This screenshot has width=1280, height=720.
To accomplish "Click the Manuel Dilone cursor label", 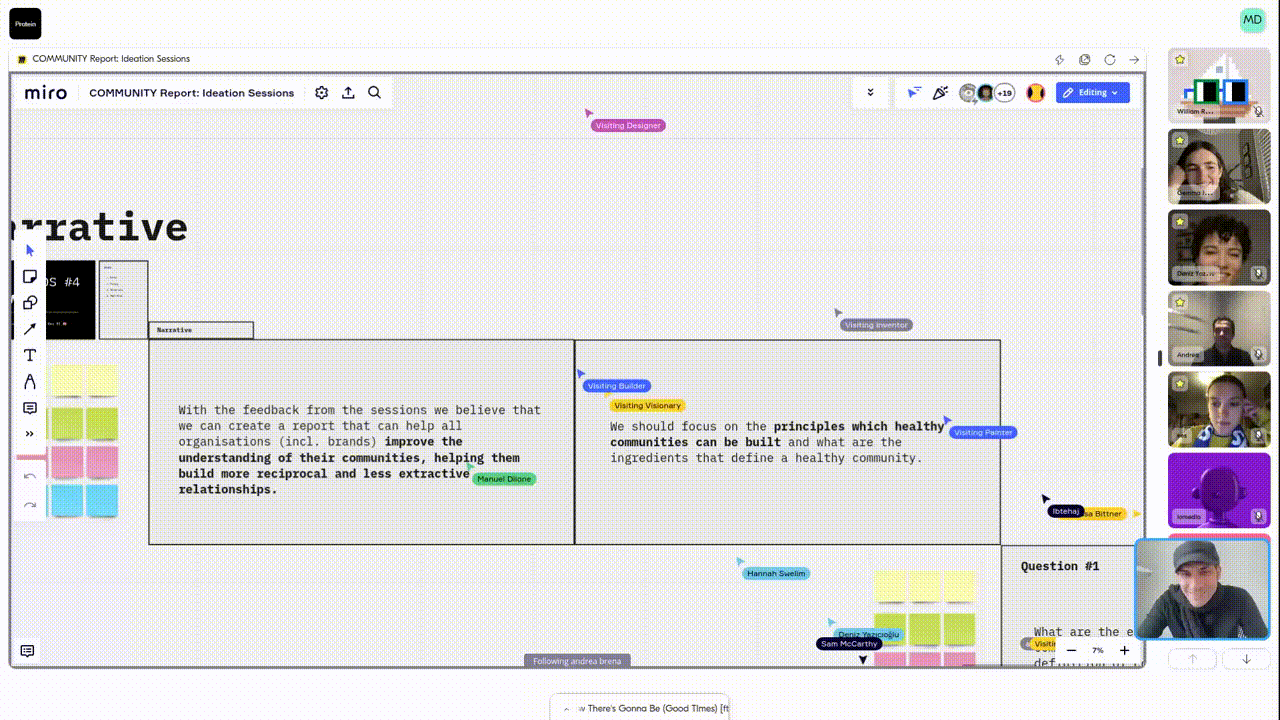I will pos(504,479).
